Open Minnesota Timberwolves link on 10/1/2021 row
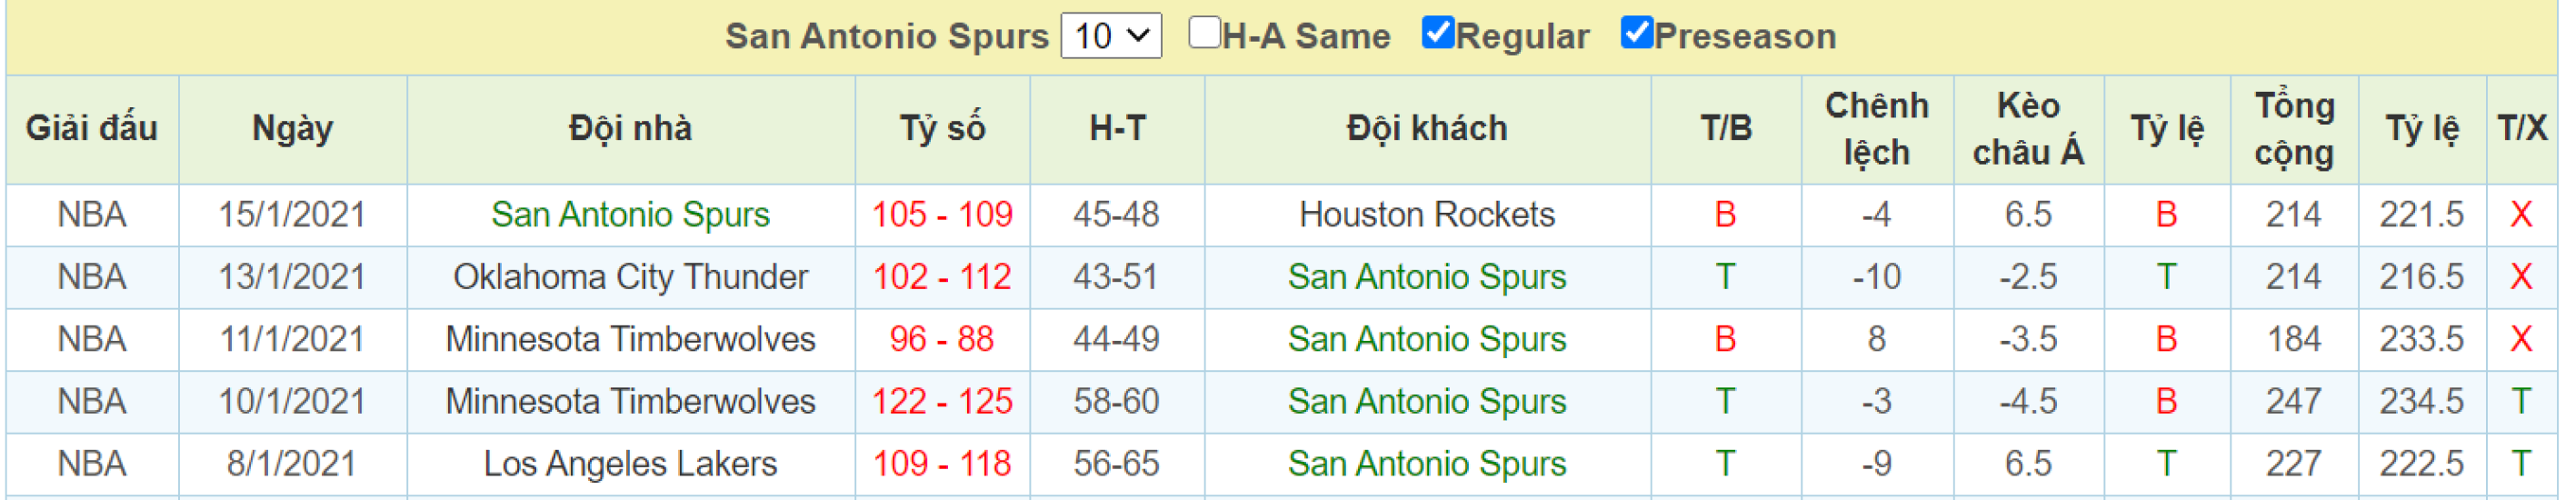This screenshot has height=500, width=2576. pyautogui.click(x=630, y=402)
